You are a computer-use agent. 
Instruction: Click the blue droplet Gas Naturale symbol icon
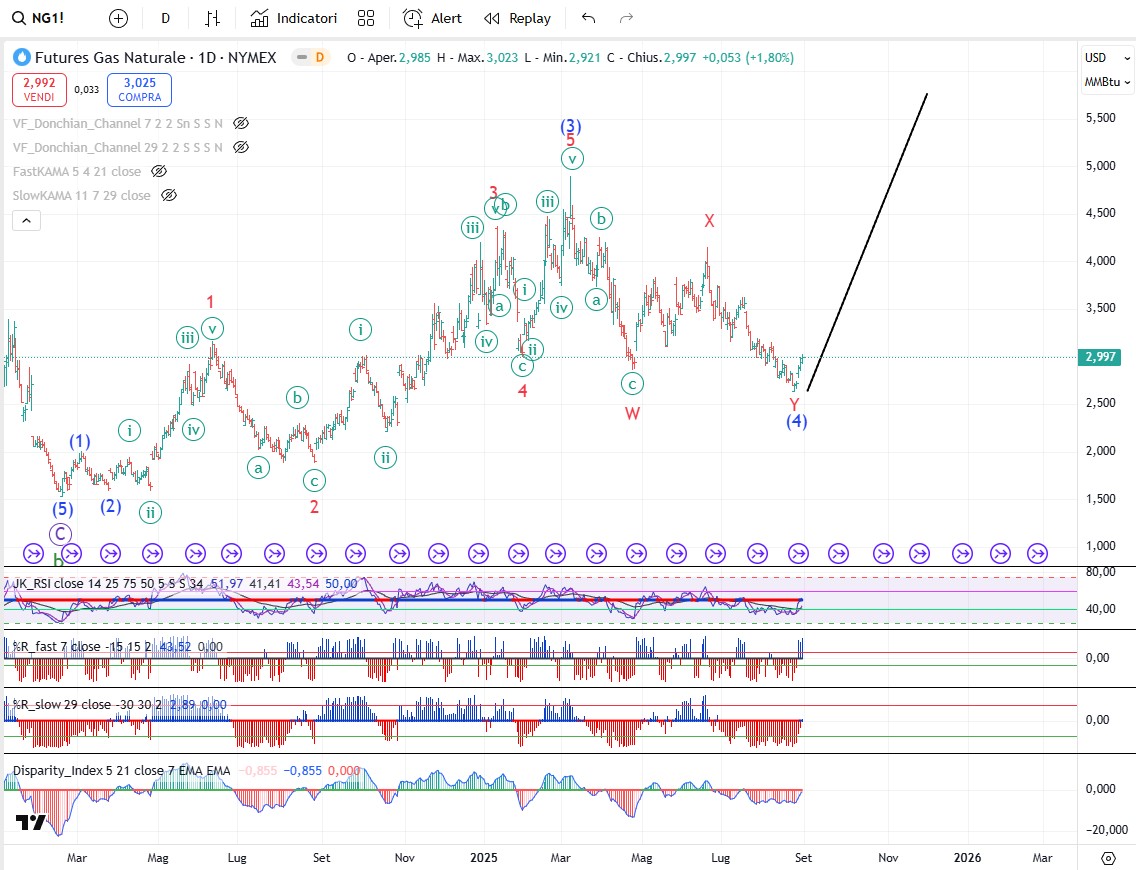(x=21, y=58)
